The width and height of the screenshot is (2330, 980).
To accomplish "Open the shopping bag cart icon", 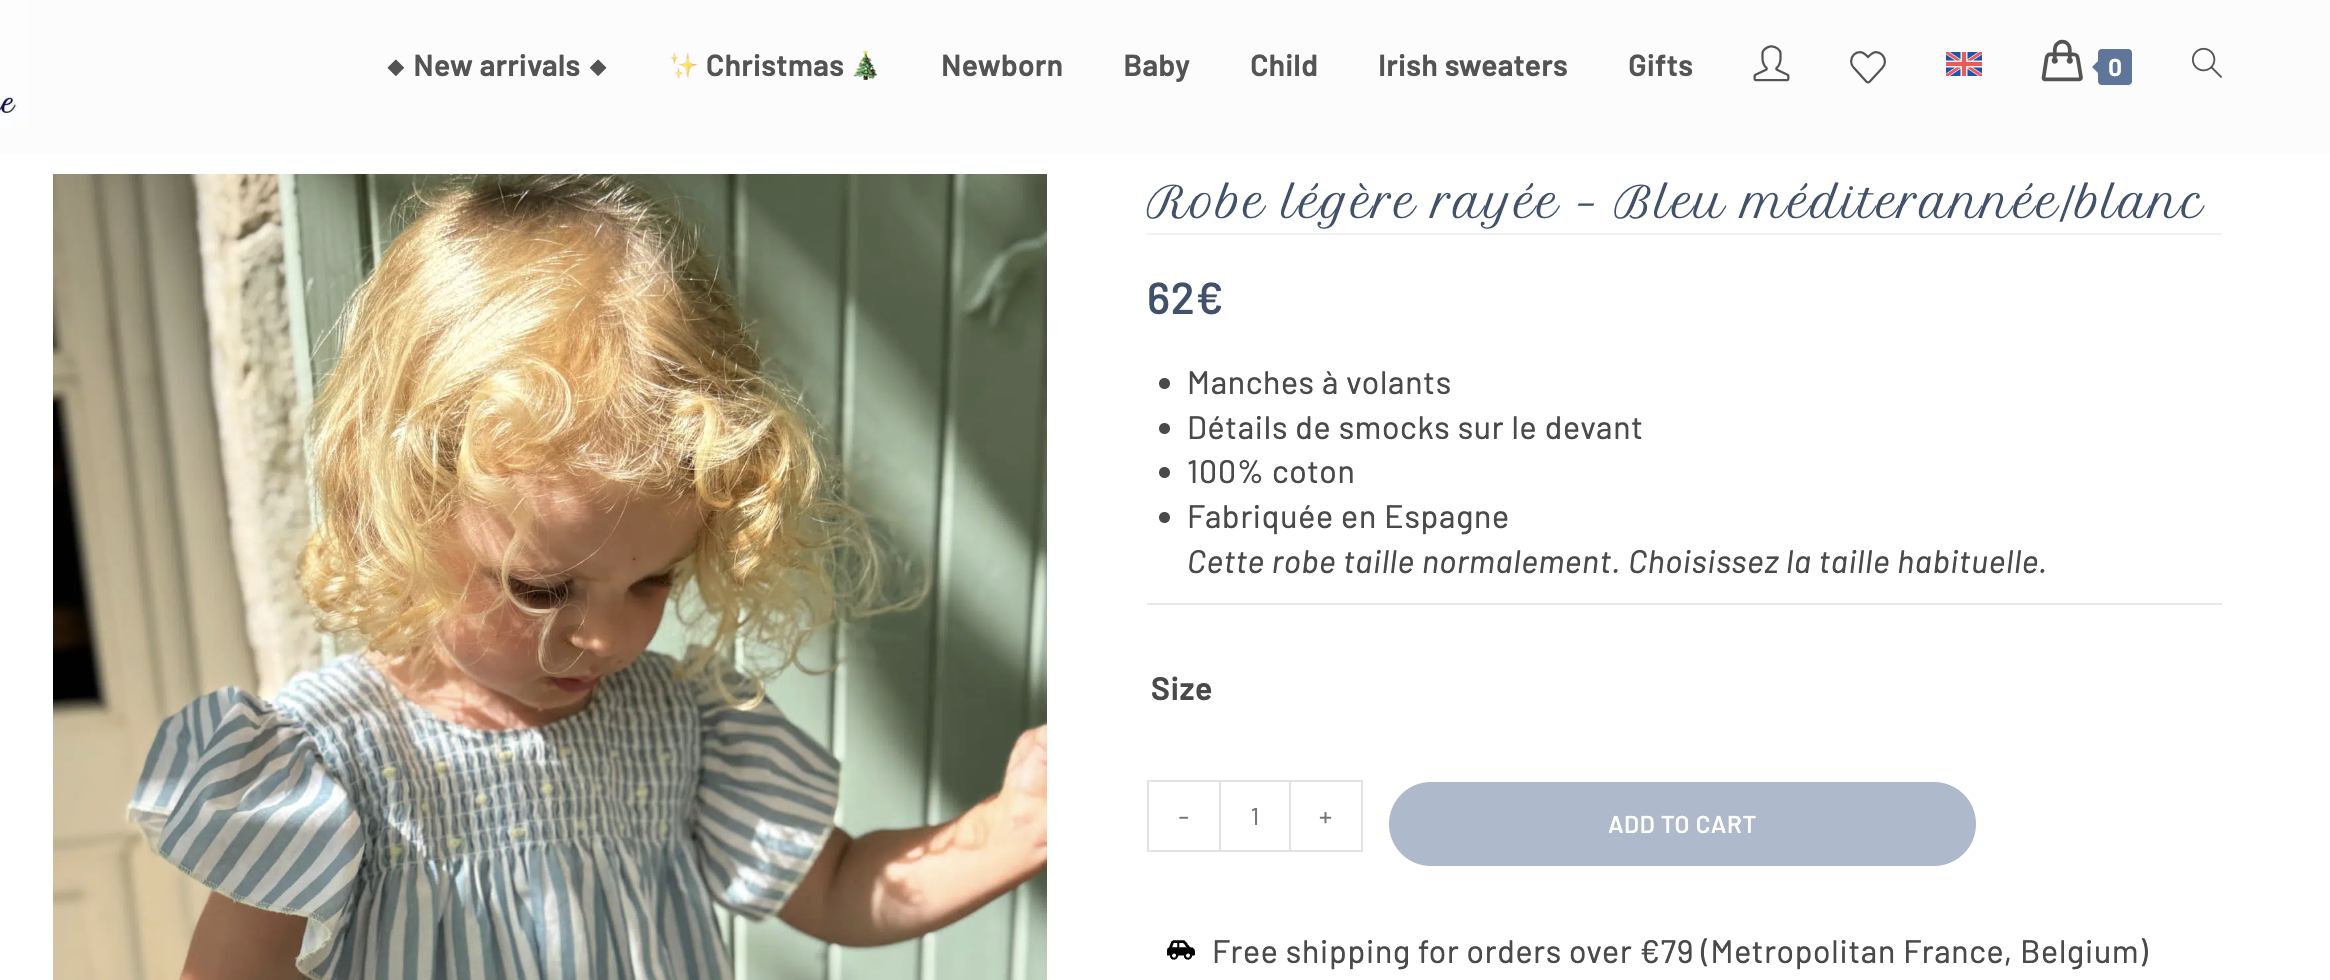I will click(x=2061, y=63).
